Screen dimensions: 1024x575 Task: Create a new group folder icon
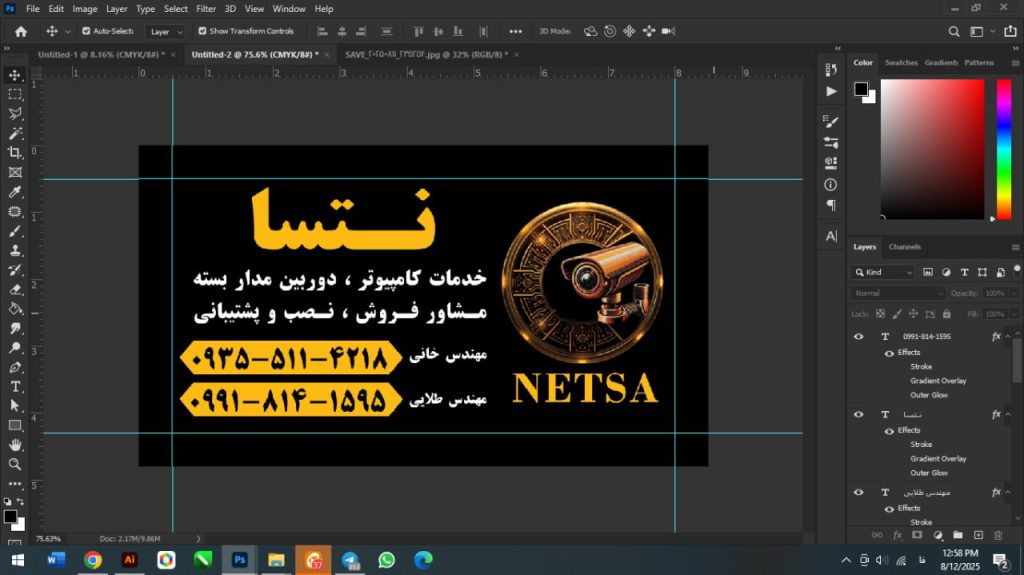point(958,535)
